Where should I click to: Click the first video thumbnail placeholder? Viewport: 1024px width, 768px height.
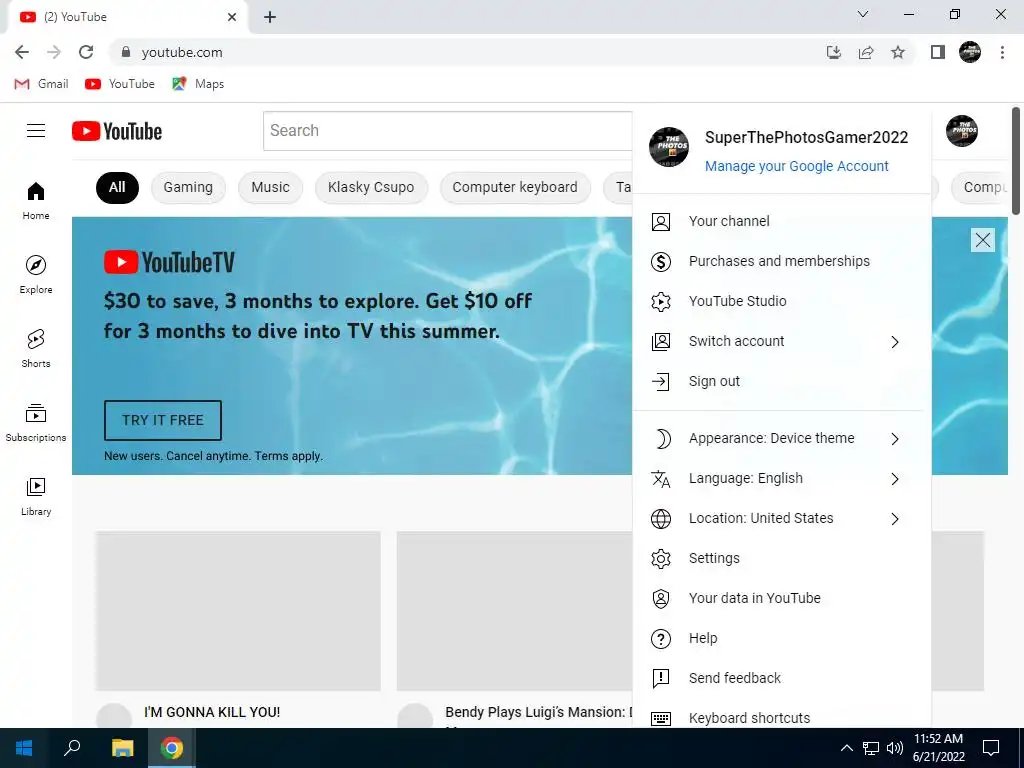pos(238,611)
